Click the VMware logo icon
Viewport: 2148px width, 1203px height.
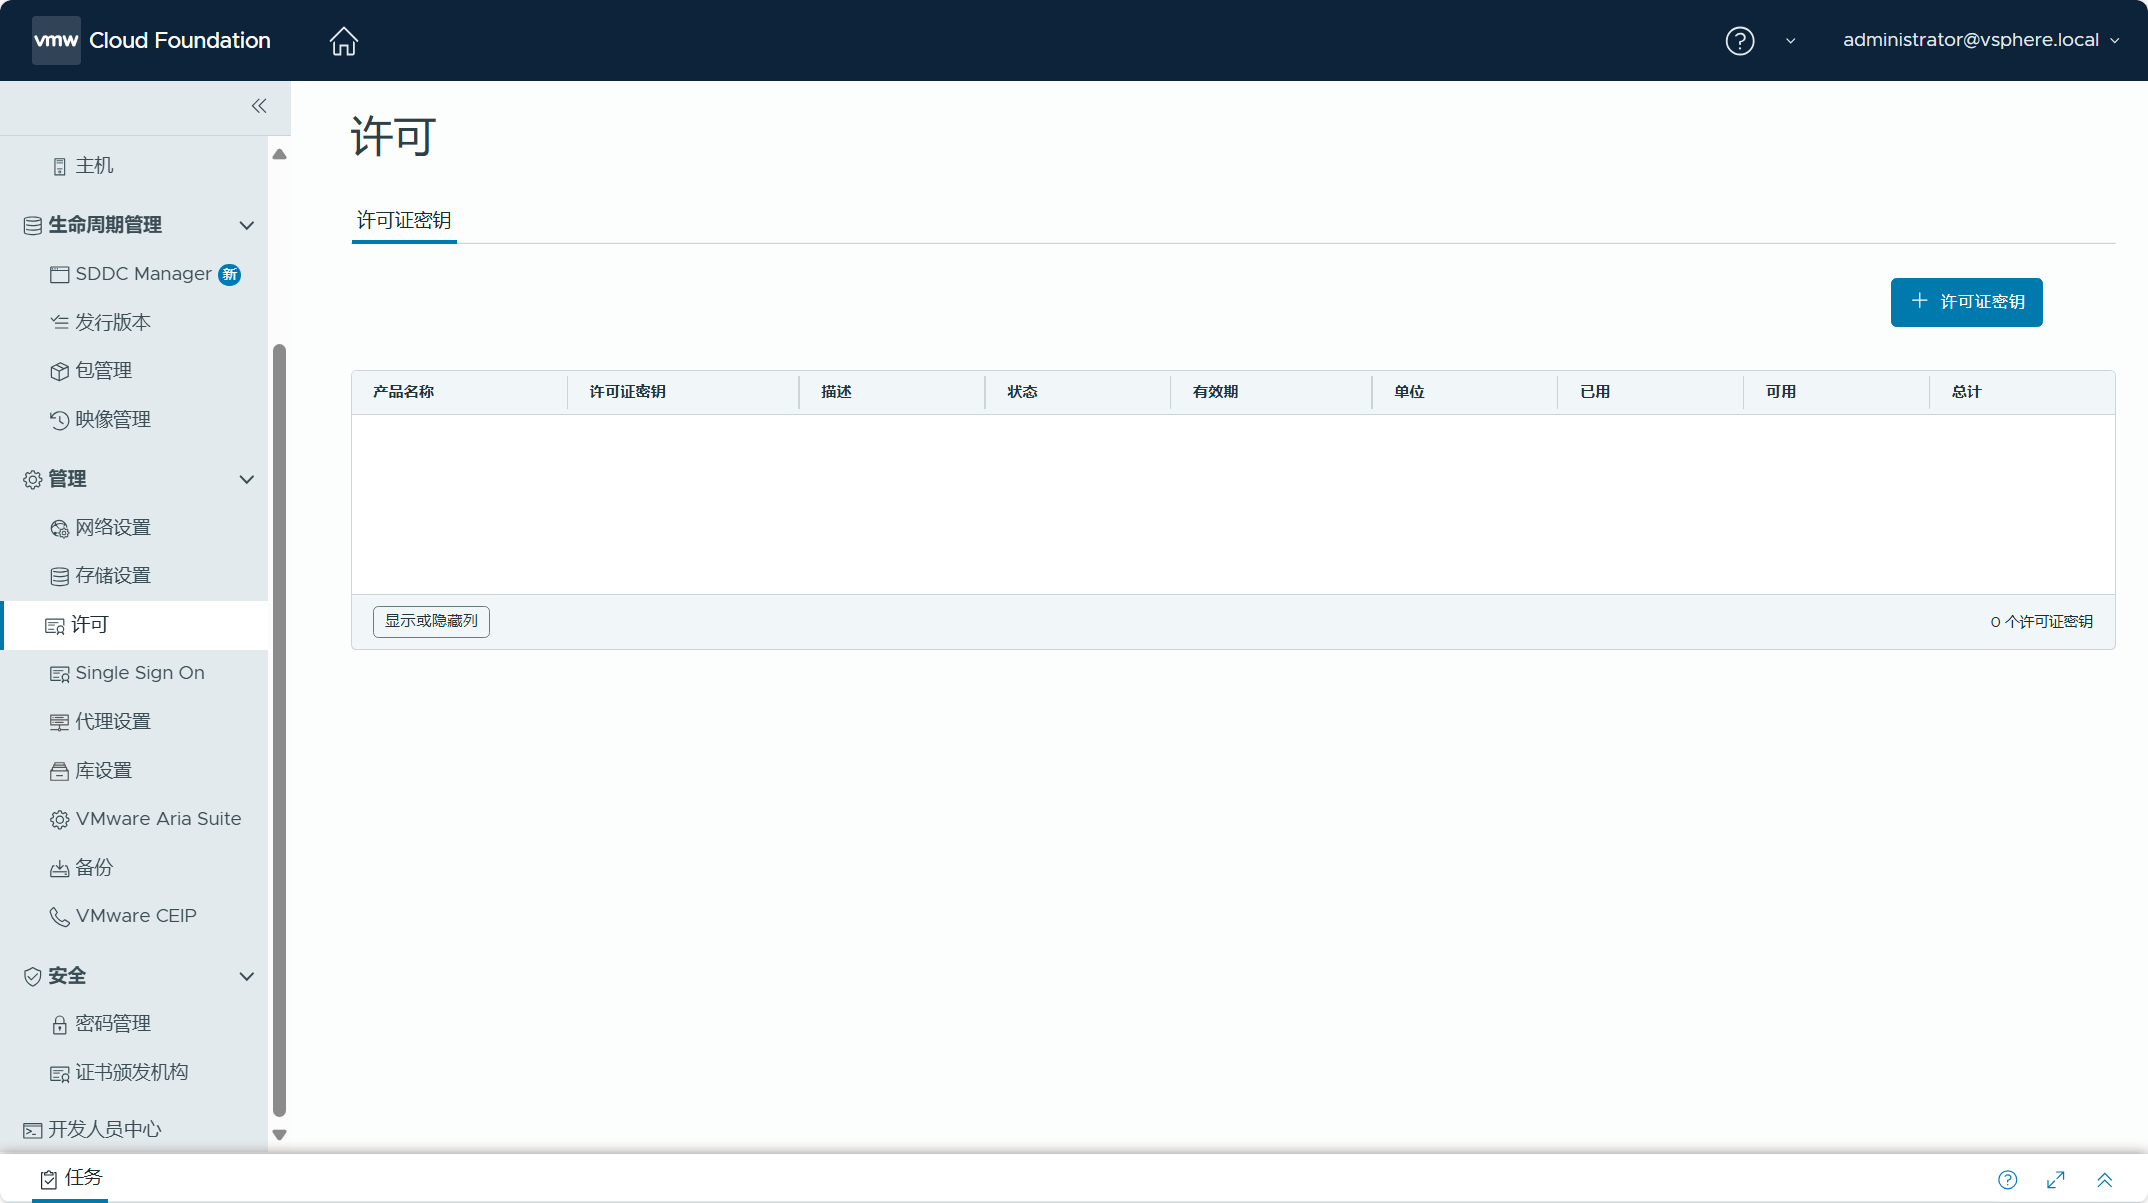point(56,41)
